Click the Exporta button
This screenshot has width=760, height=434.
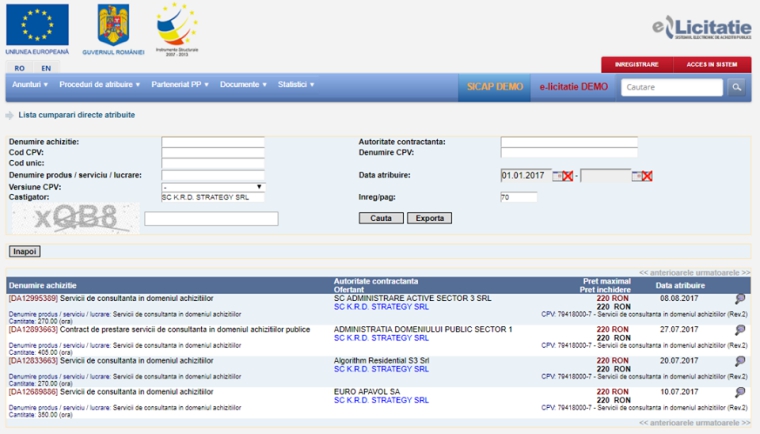(429, 218)
